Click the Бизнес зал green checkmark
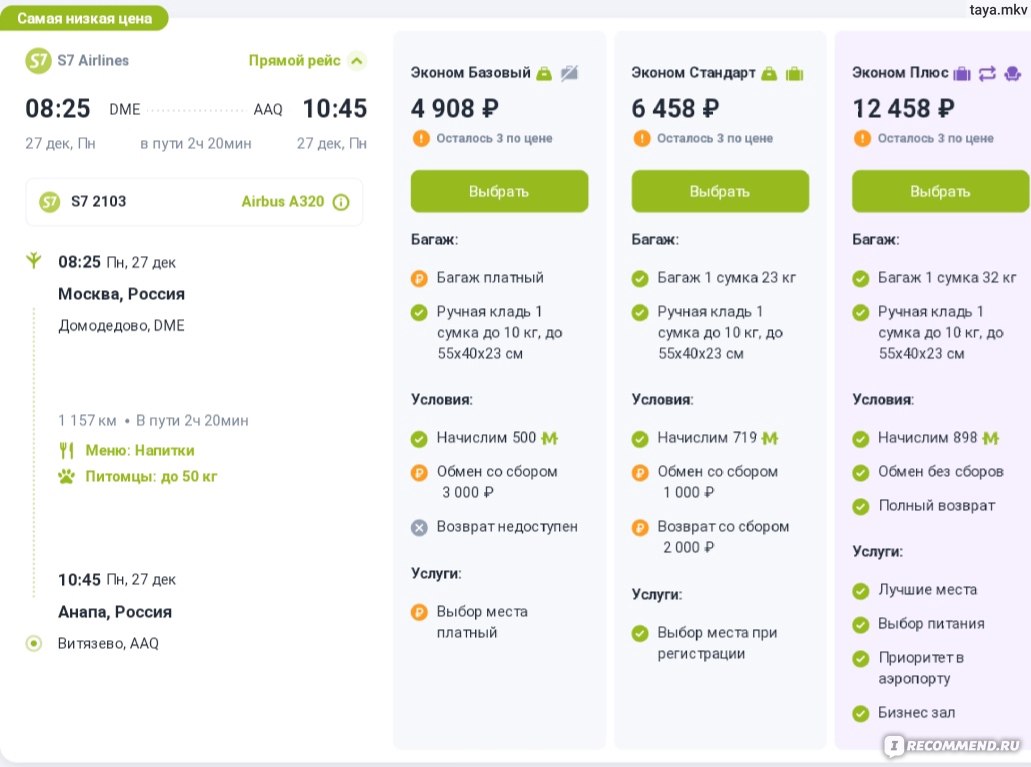The width and height of the screenshot is (1031, 767). (860, 713)
